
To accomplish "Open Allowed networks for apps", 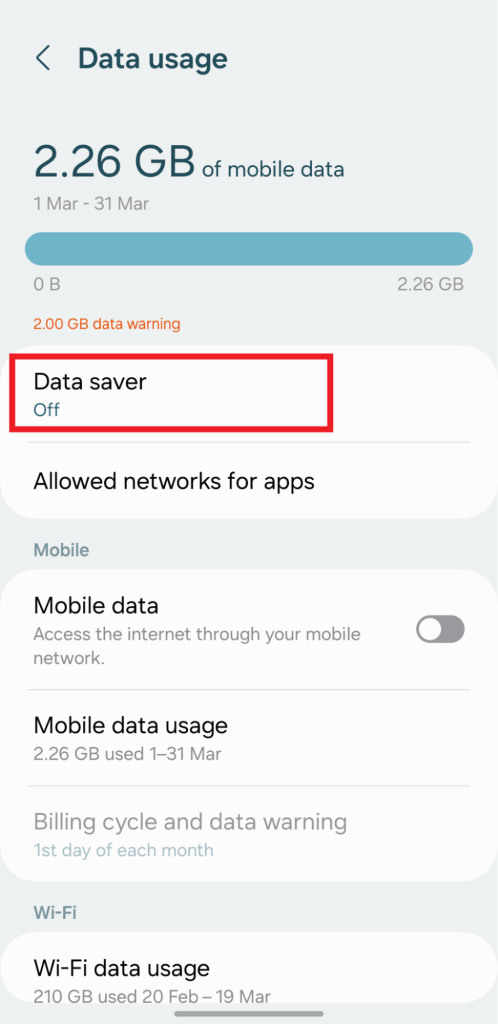I will click(x=249, y=481).
